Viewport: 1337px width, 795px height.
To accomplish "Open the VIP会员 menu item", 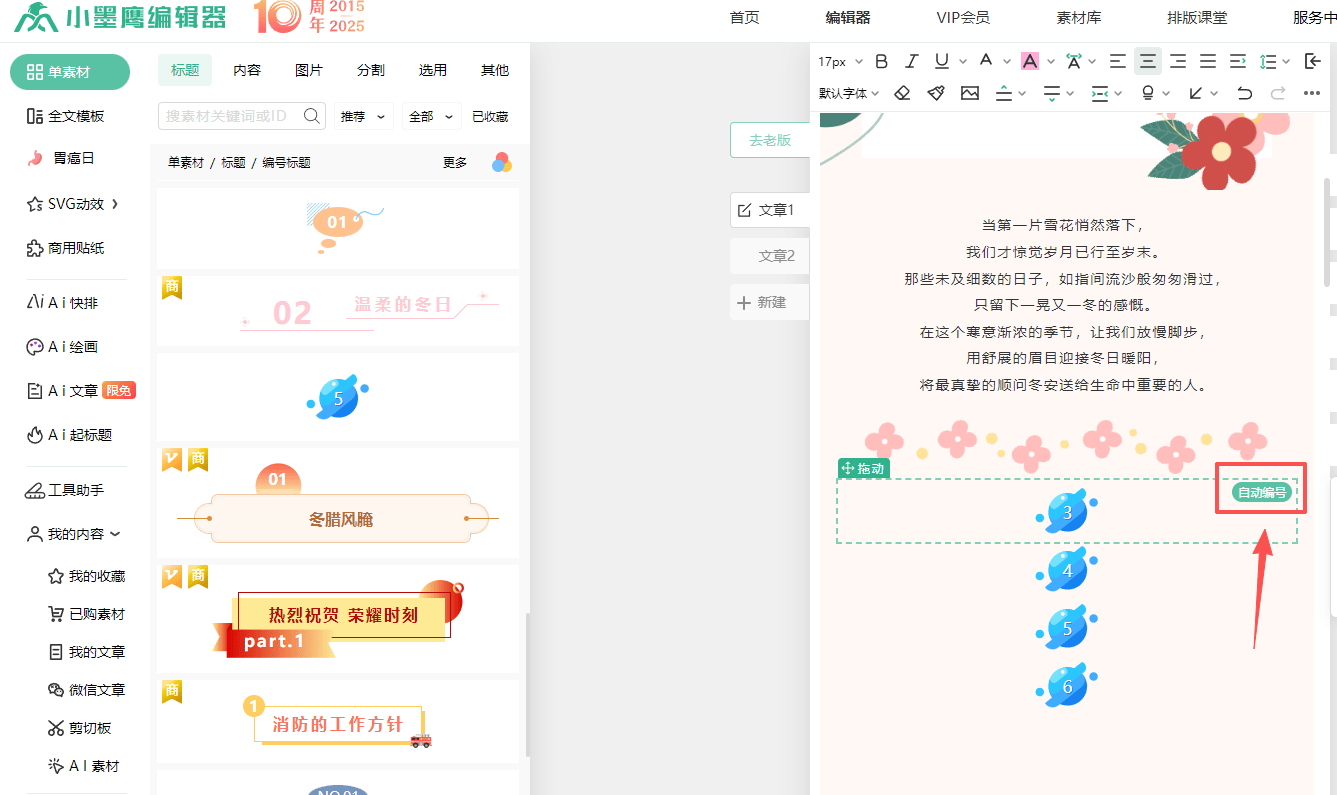I will [962, 17].
